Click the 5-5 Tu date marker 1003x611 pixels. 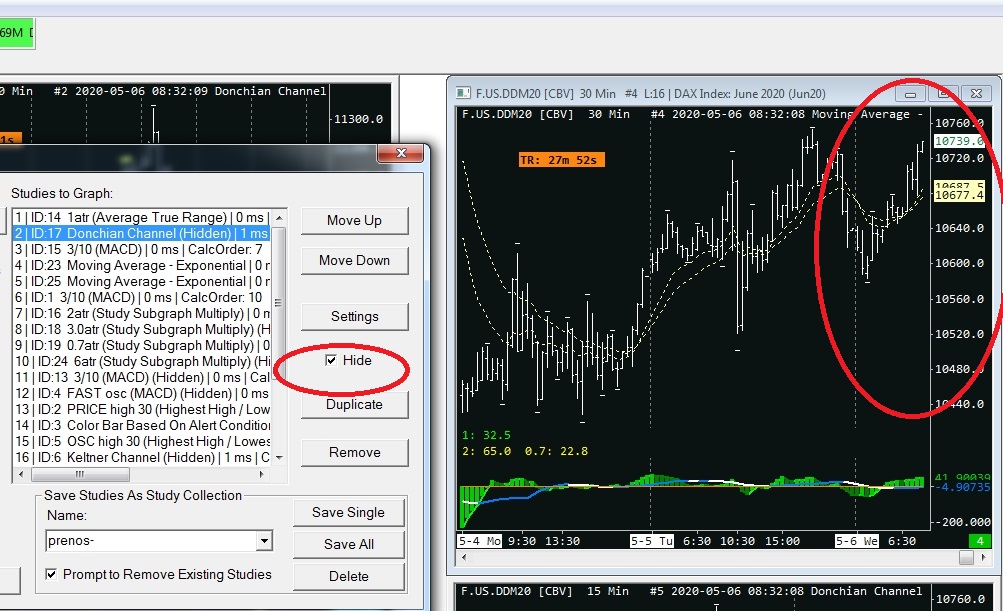(x=651, y=541)
